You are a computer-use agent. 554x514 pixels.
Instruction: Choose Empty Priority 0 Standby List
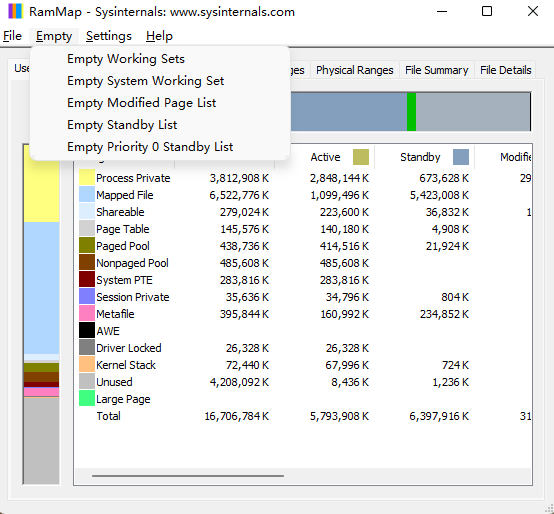[x=160, y=147]
